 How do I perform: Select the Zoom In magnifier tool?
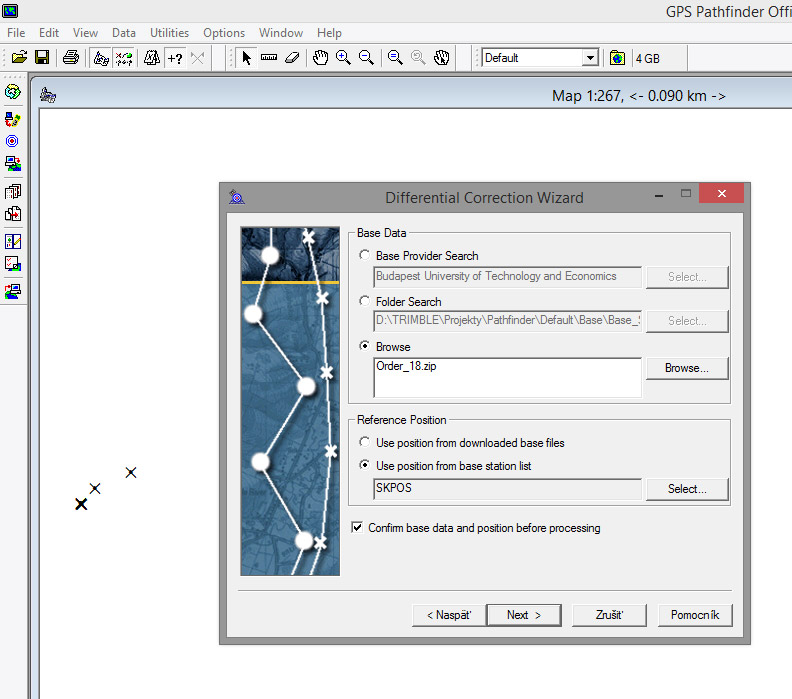pos(343,58)
